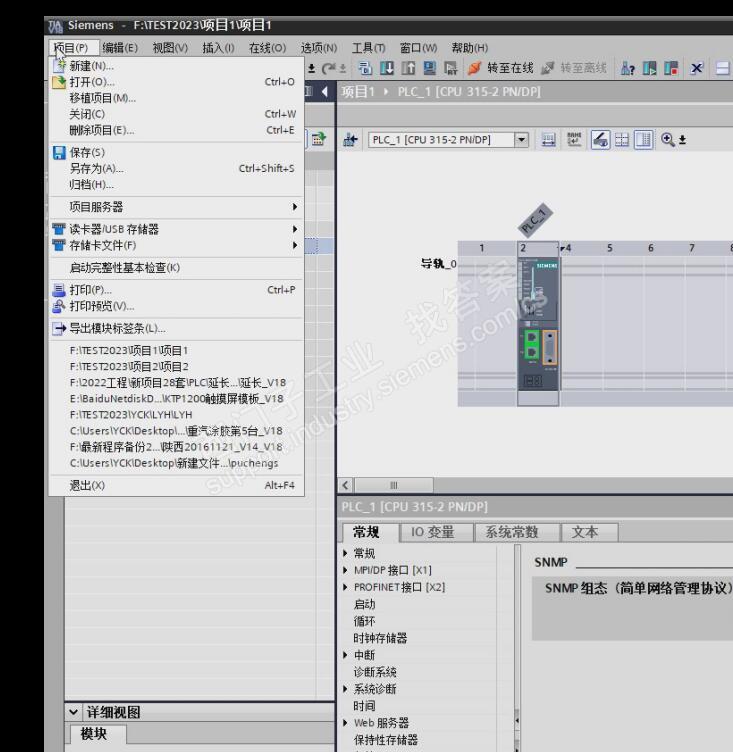Choose 打开(O)... menu entry
Viewport: 733px width, 752px height.
click(x=177, y=82)
